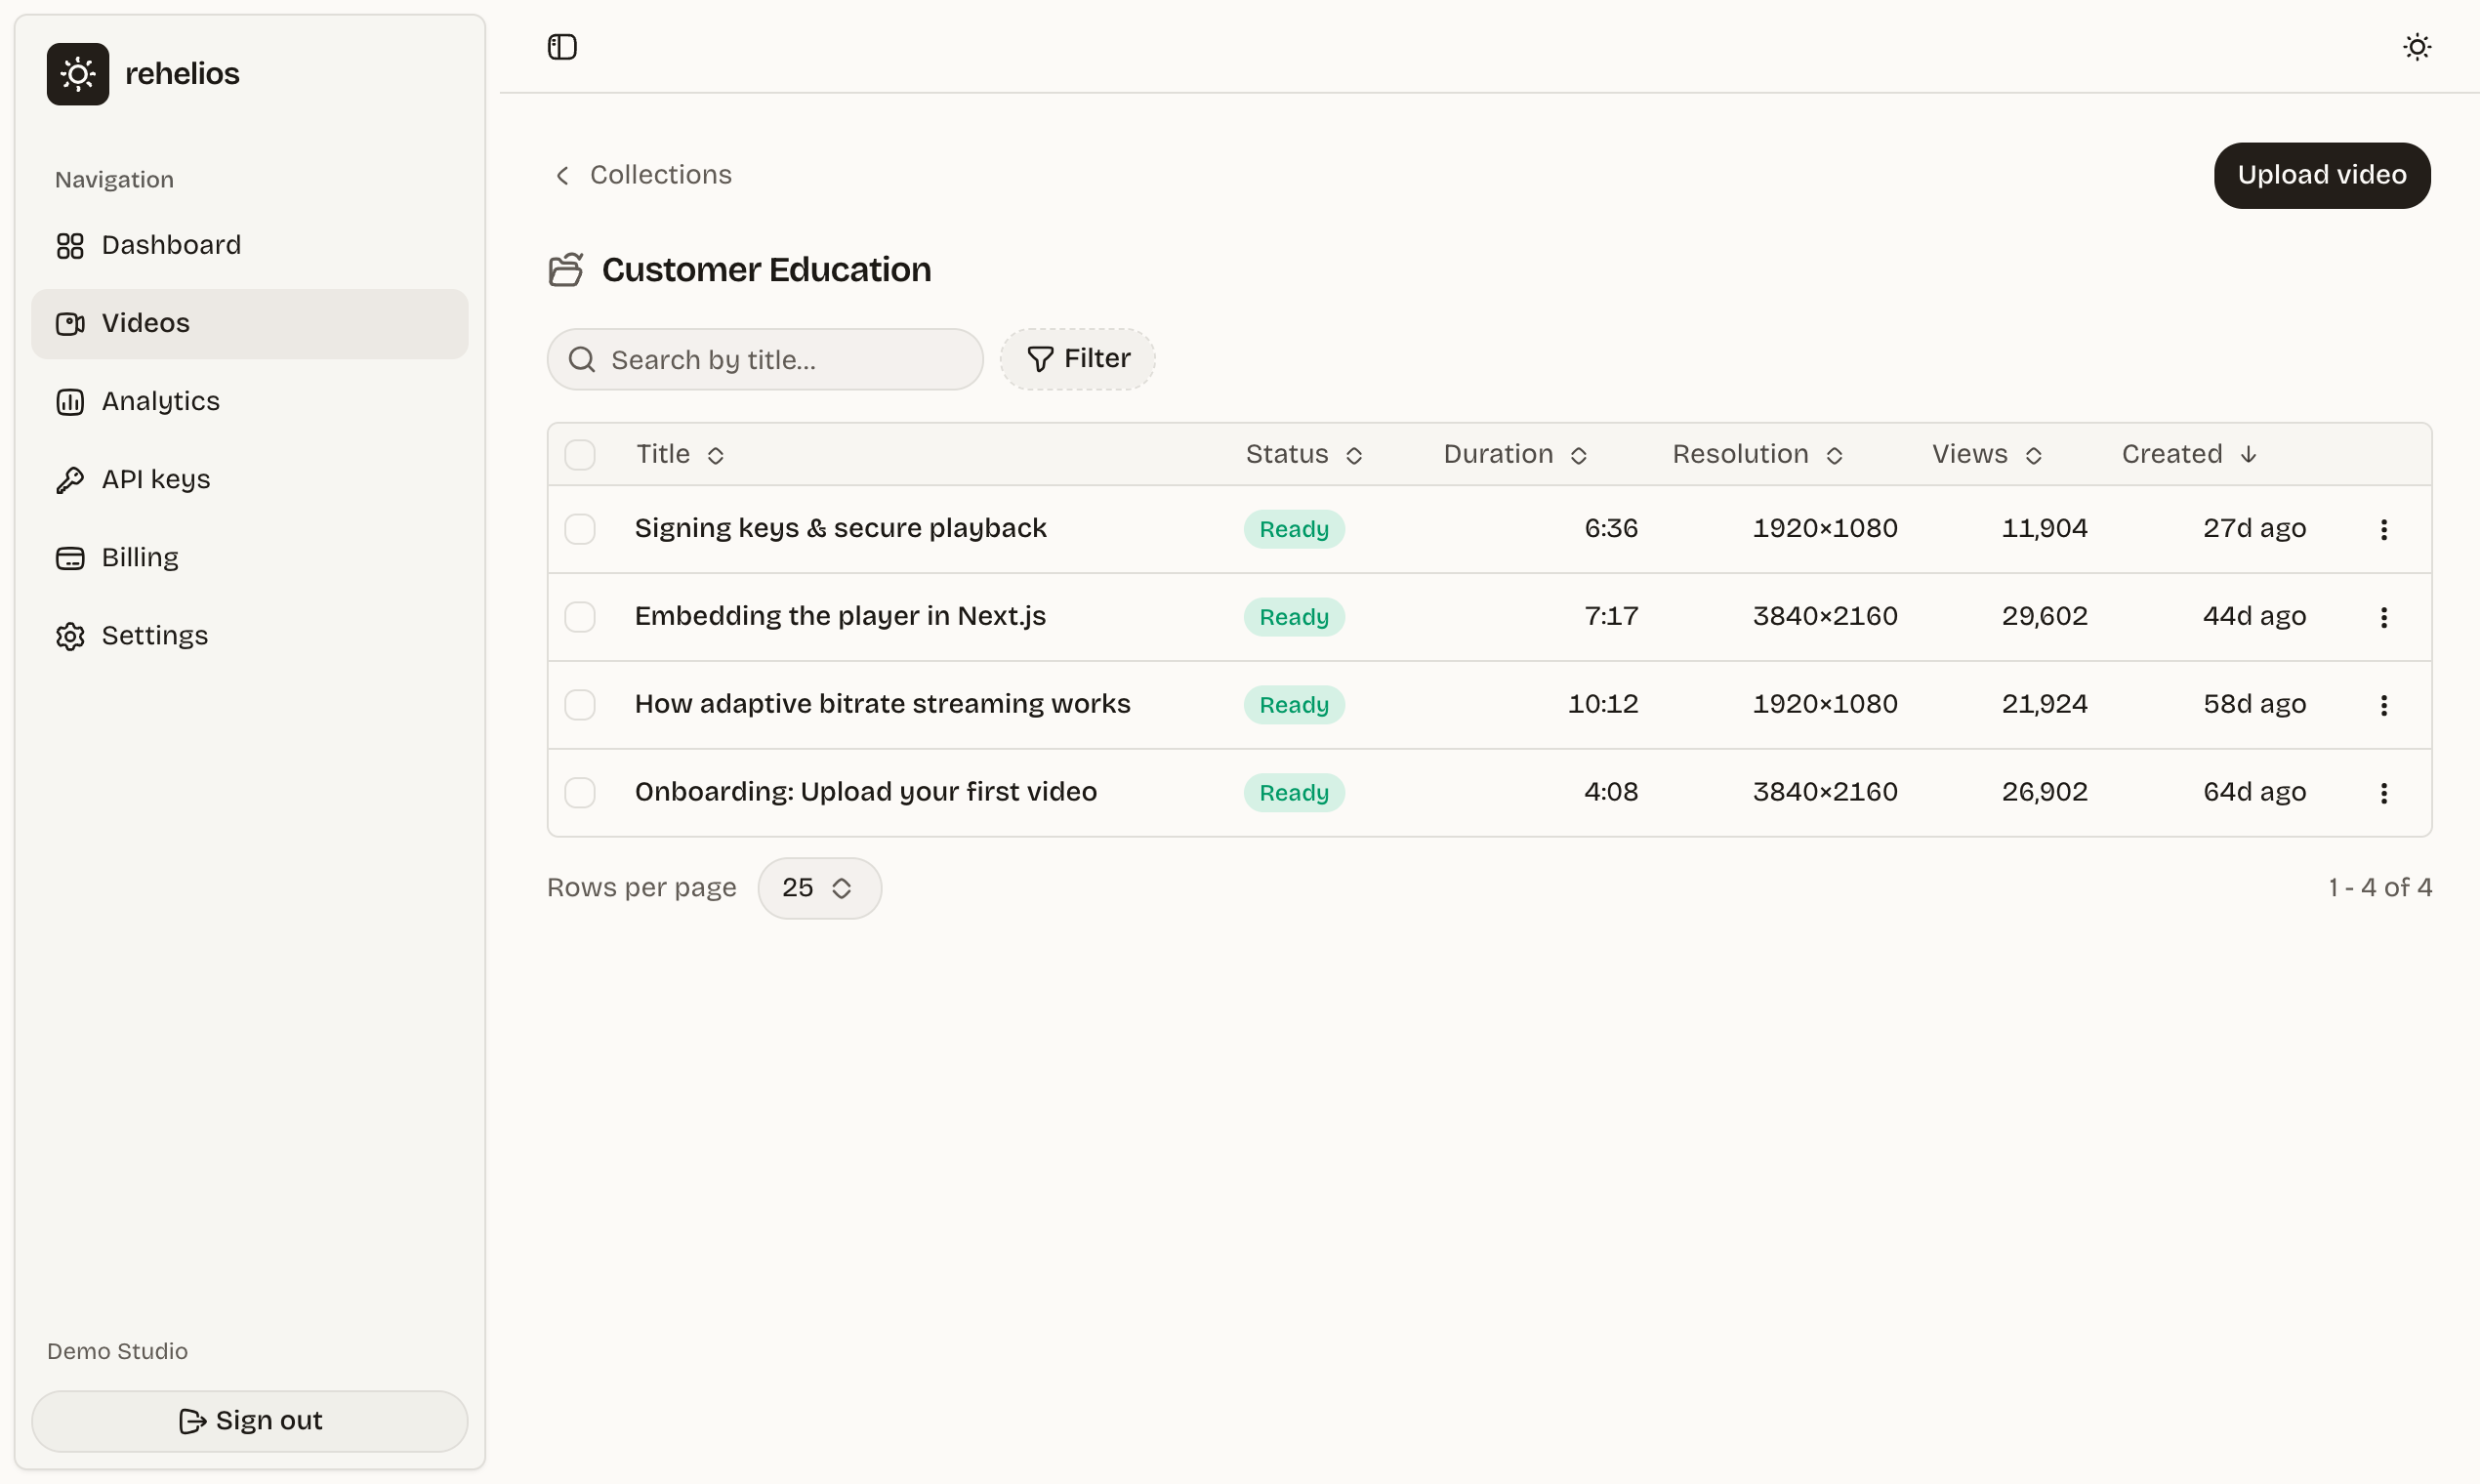
Task: Open the Filter options
Action: coord(1077,359)
